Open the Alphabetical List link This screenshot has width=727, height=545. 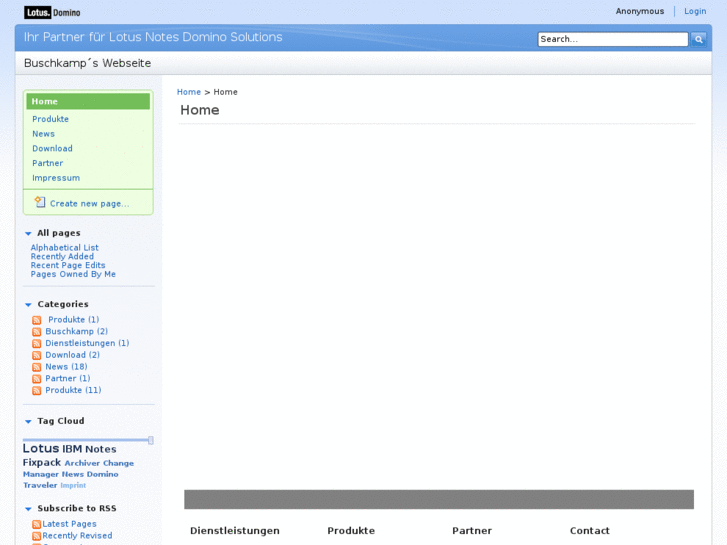pyautogui.click(x=64, y=248)
